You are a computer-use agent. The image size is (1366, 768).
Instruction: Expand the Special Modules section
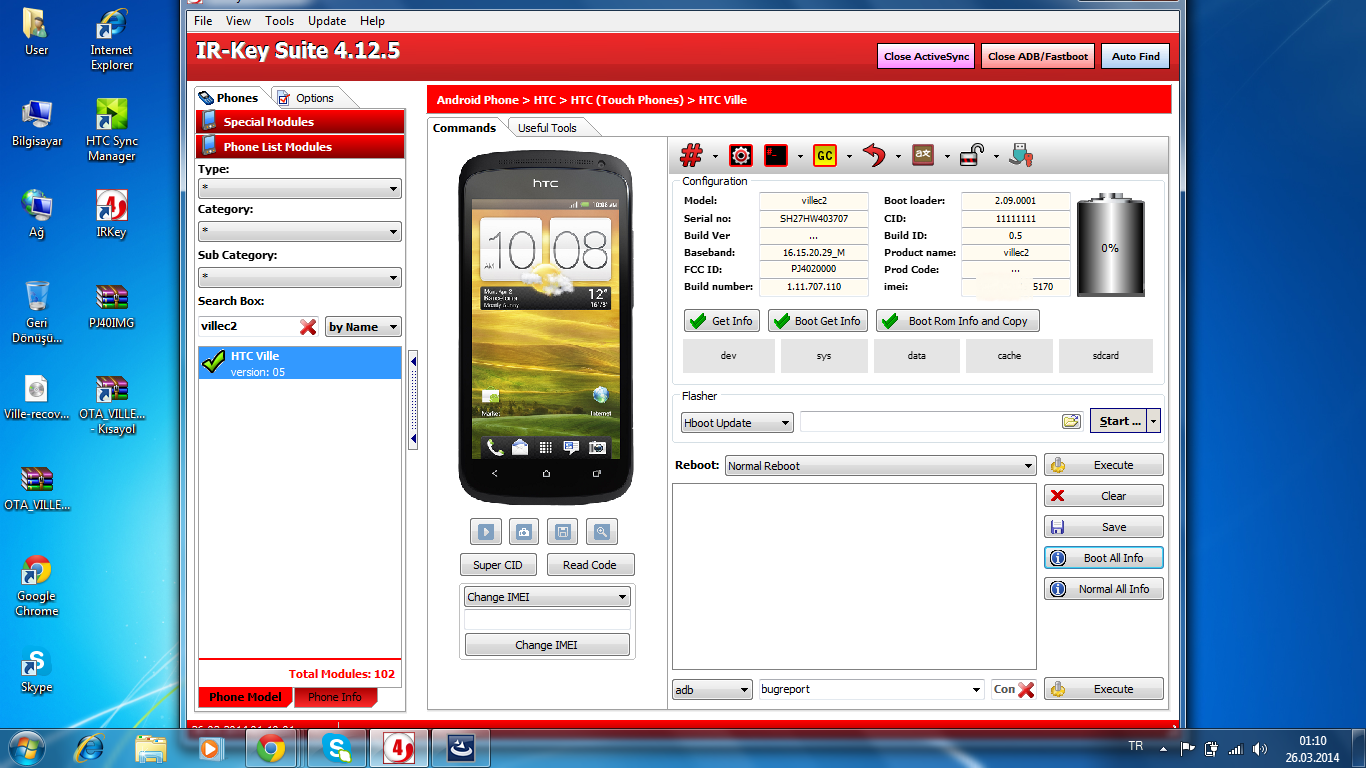pos(300,122)
